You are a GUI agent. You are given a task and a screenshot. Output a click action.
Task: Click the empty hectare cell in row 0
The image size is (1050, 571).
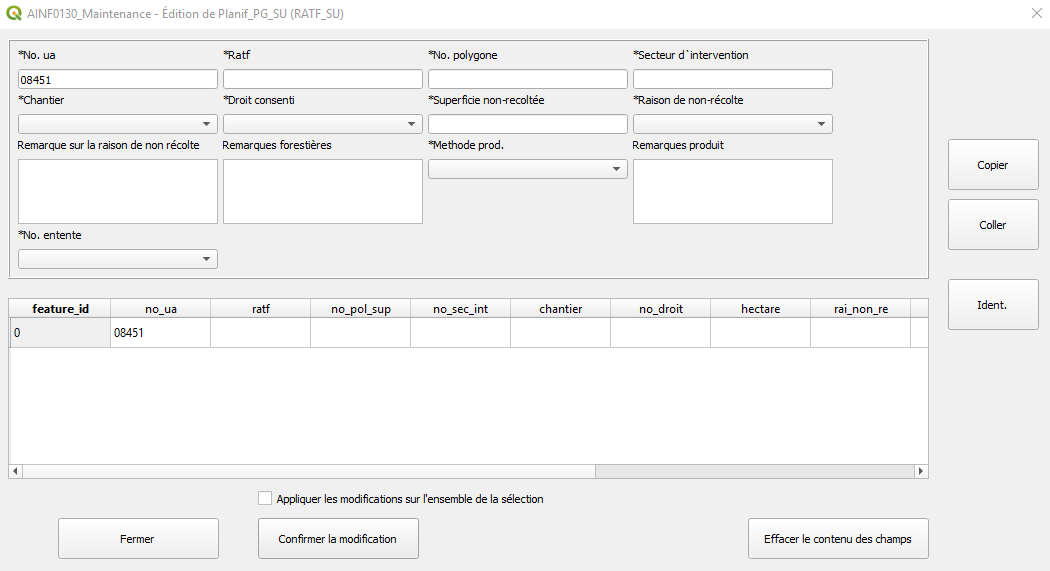(x=760, y=333)
